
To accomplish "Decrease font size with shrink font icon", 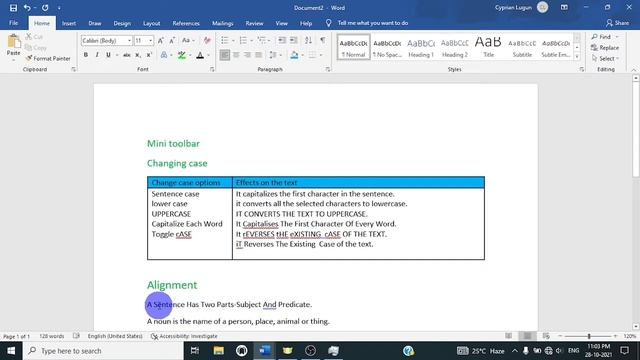I will pos(172,40).
